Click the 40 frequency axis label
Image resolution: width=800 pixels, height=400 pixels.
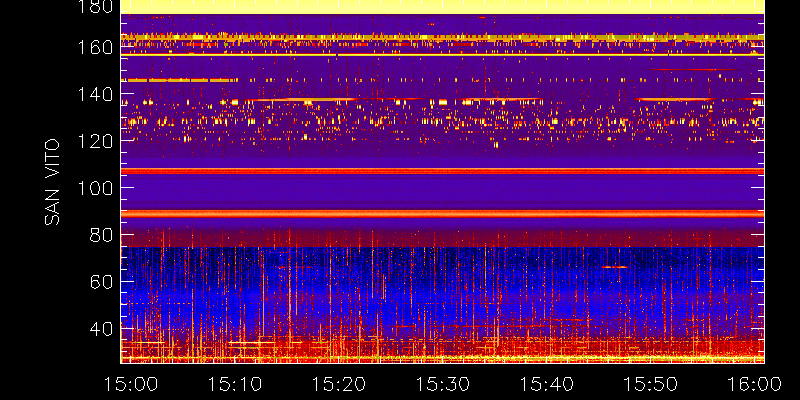point(101,329)
